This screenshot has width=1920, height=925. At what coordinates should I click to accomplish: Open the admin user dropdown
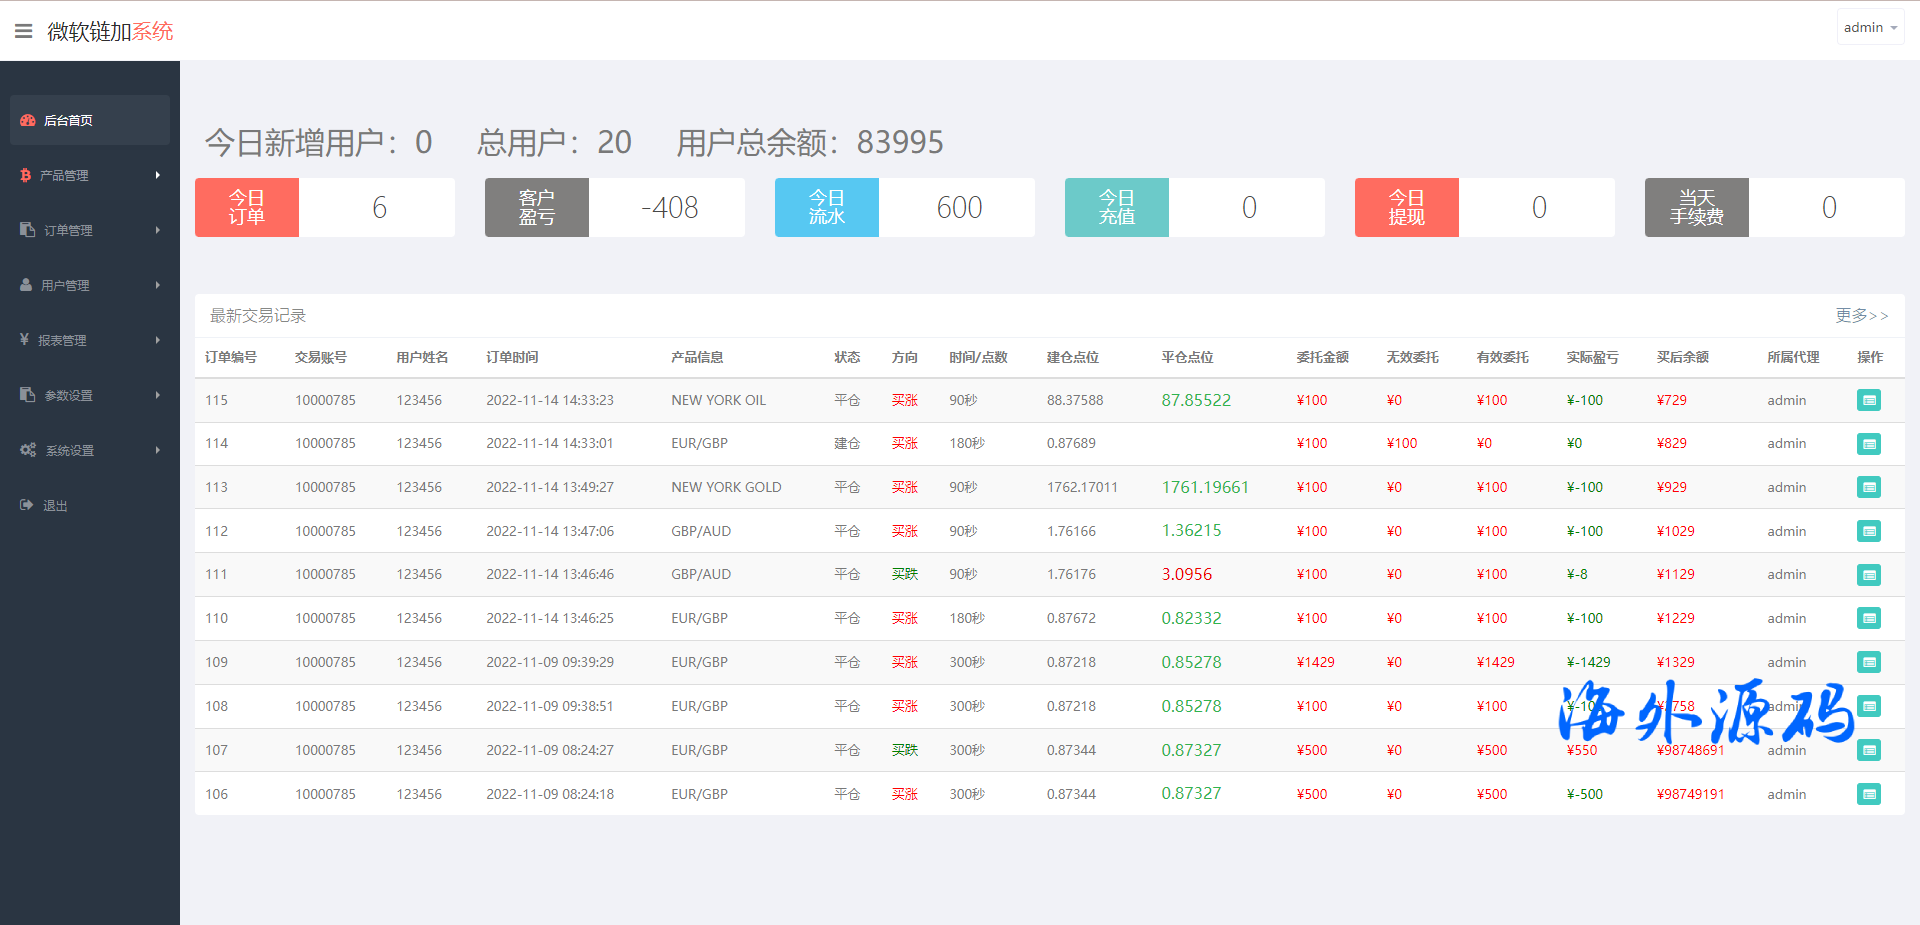1869,28
